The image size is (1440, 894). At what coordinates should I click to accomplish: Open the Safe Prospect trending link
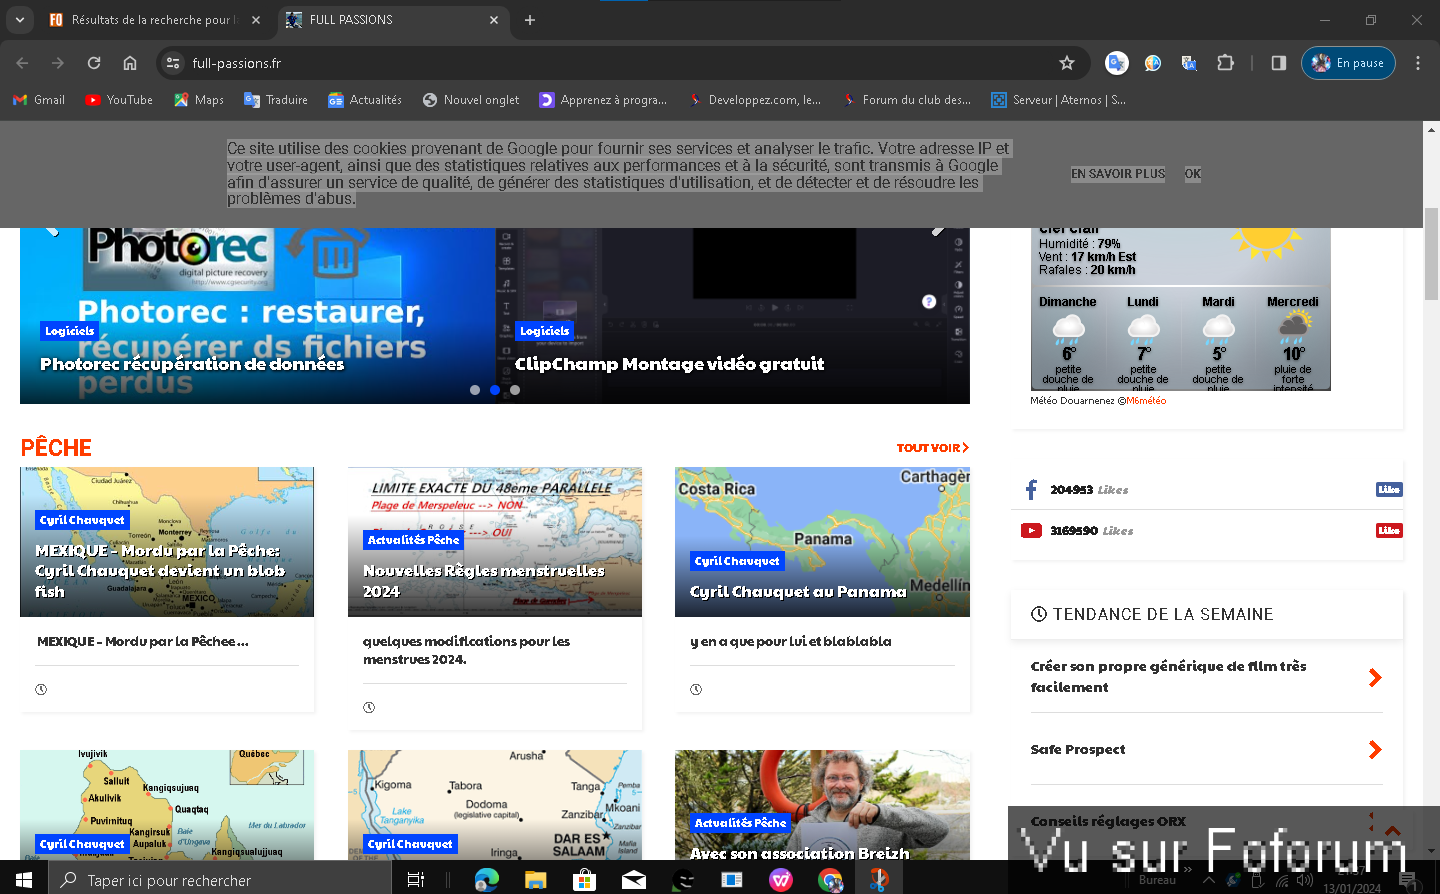(1078, 750)
